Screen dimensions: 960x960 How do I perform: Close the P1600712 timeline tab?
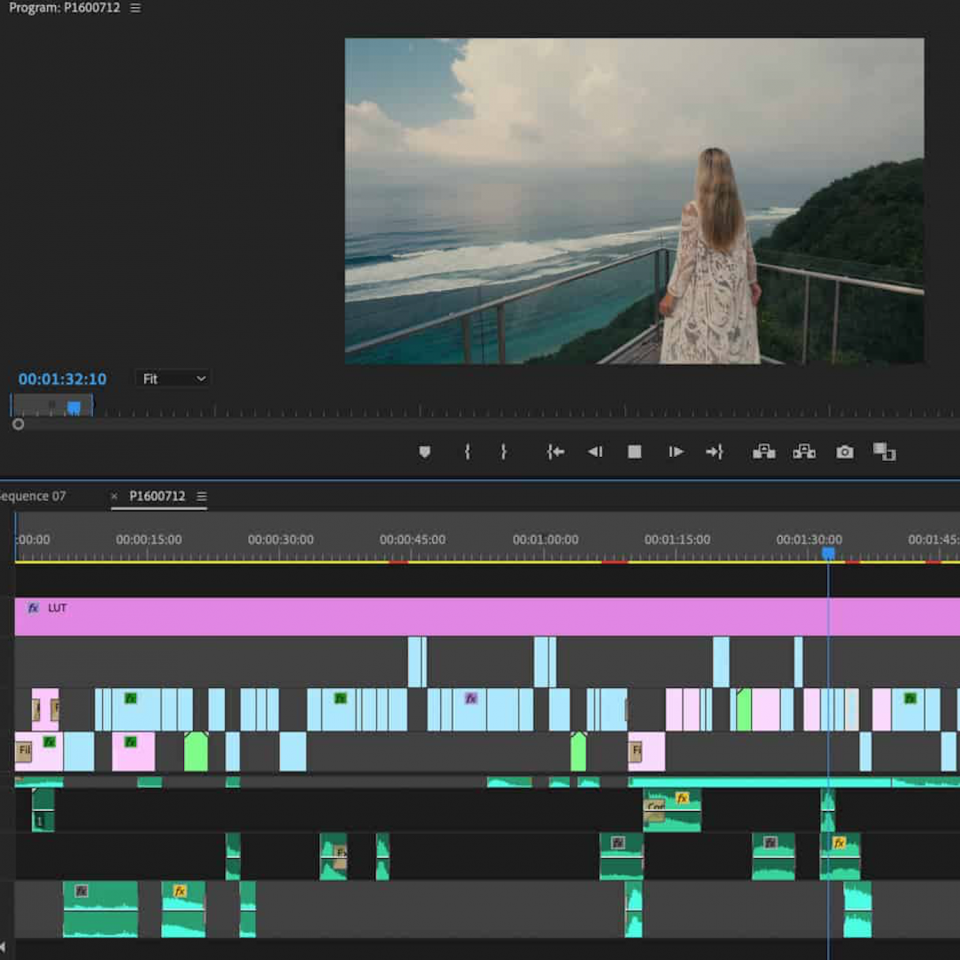[x=114, y=496]
